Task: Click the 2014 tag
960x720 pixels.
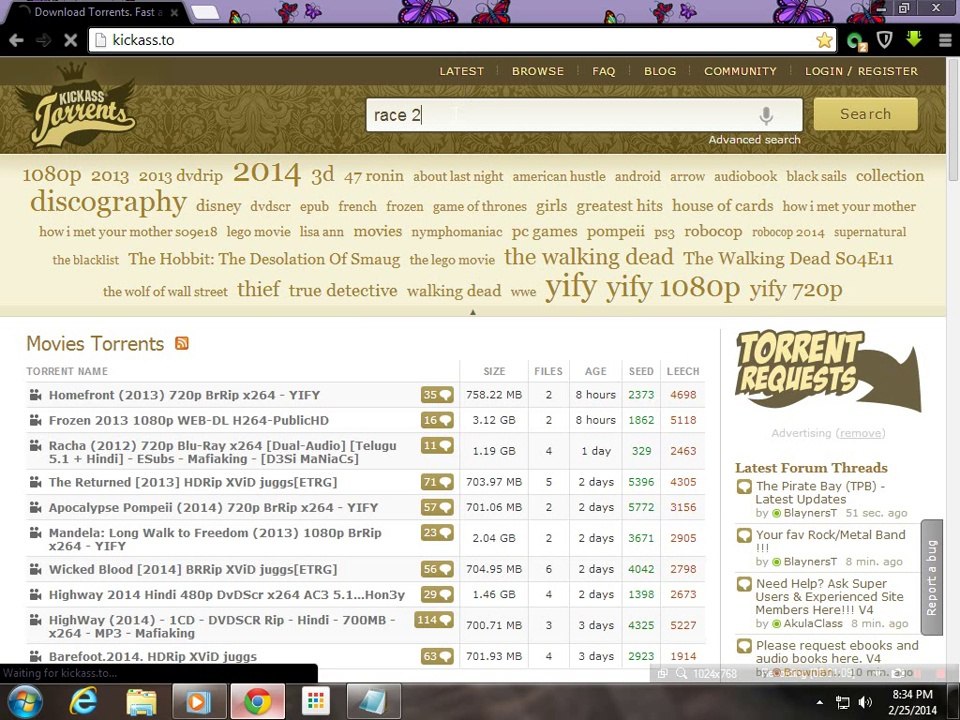Action: tap(266, 173)
